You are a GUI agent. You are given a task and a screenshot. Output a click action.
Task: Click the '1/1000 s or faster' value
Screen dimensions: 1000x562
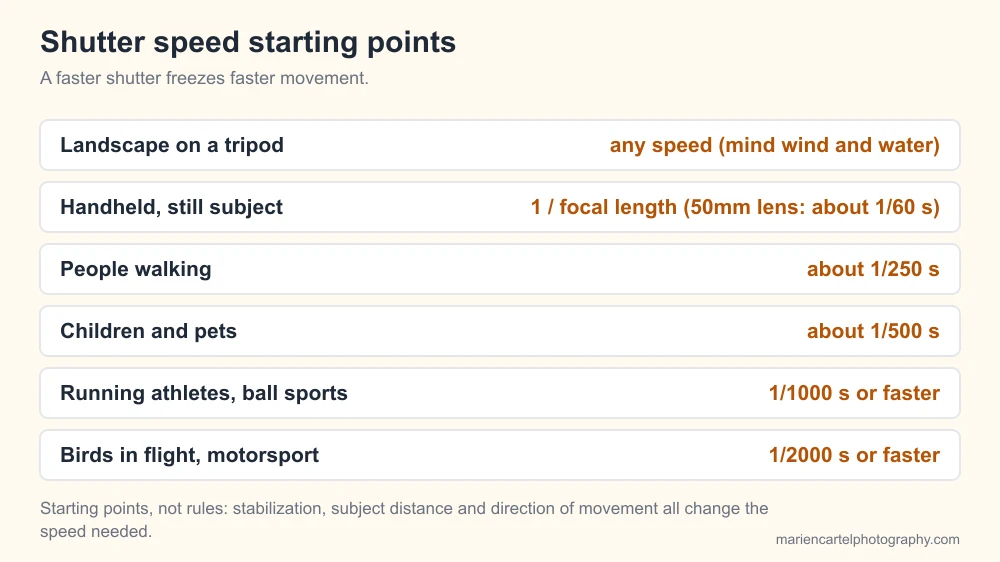[x=854, y=393]
